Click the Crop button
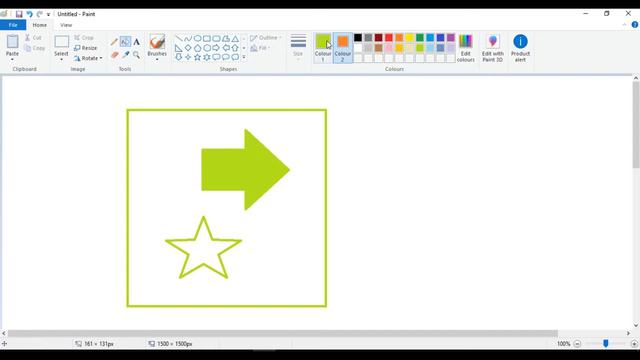640x360 pixels. [x=84, y=38]
